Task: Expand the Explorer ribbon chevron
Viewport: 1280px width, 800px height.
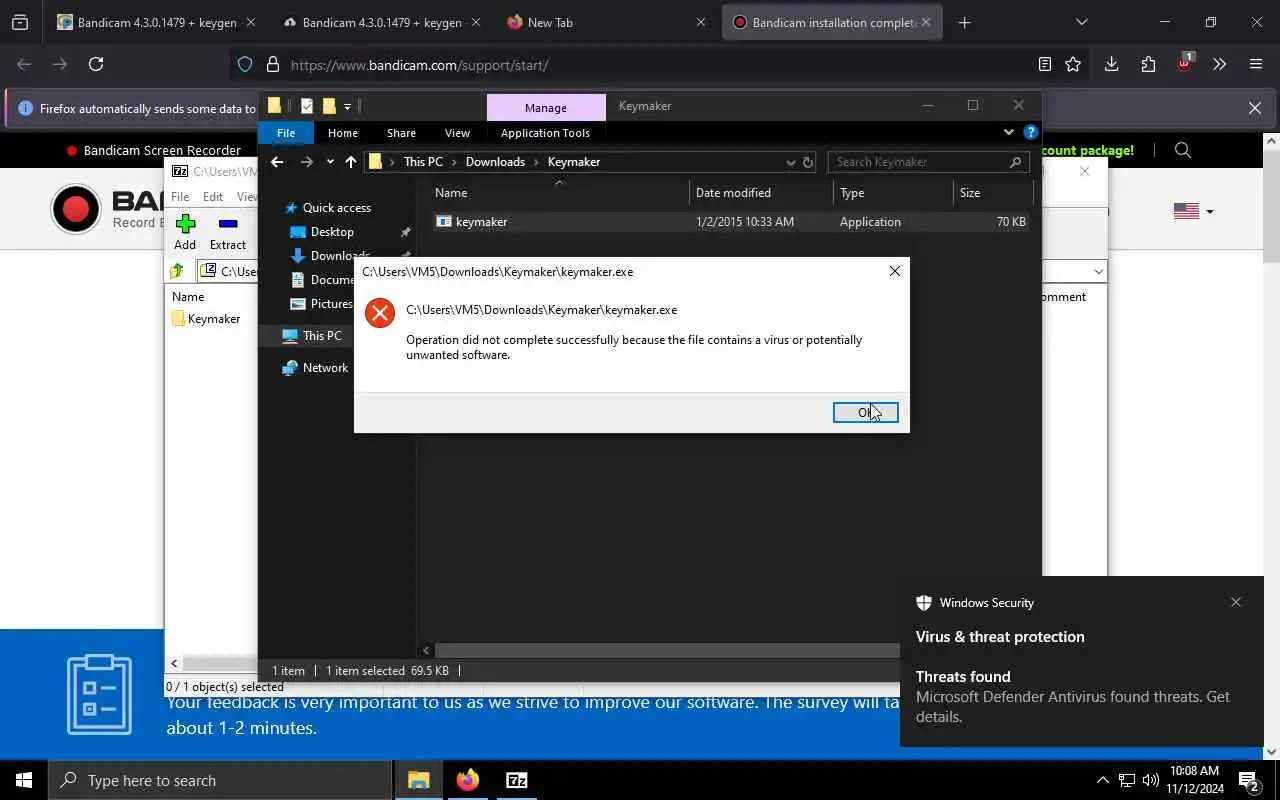Action: [x=1008, y=132]
